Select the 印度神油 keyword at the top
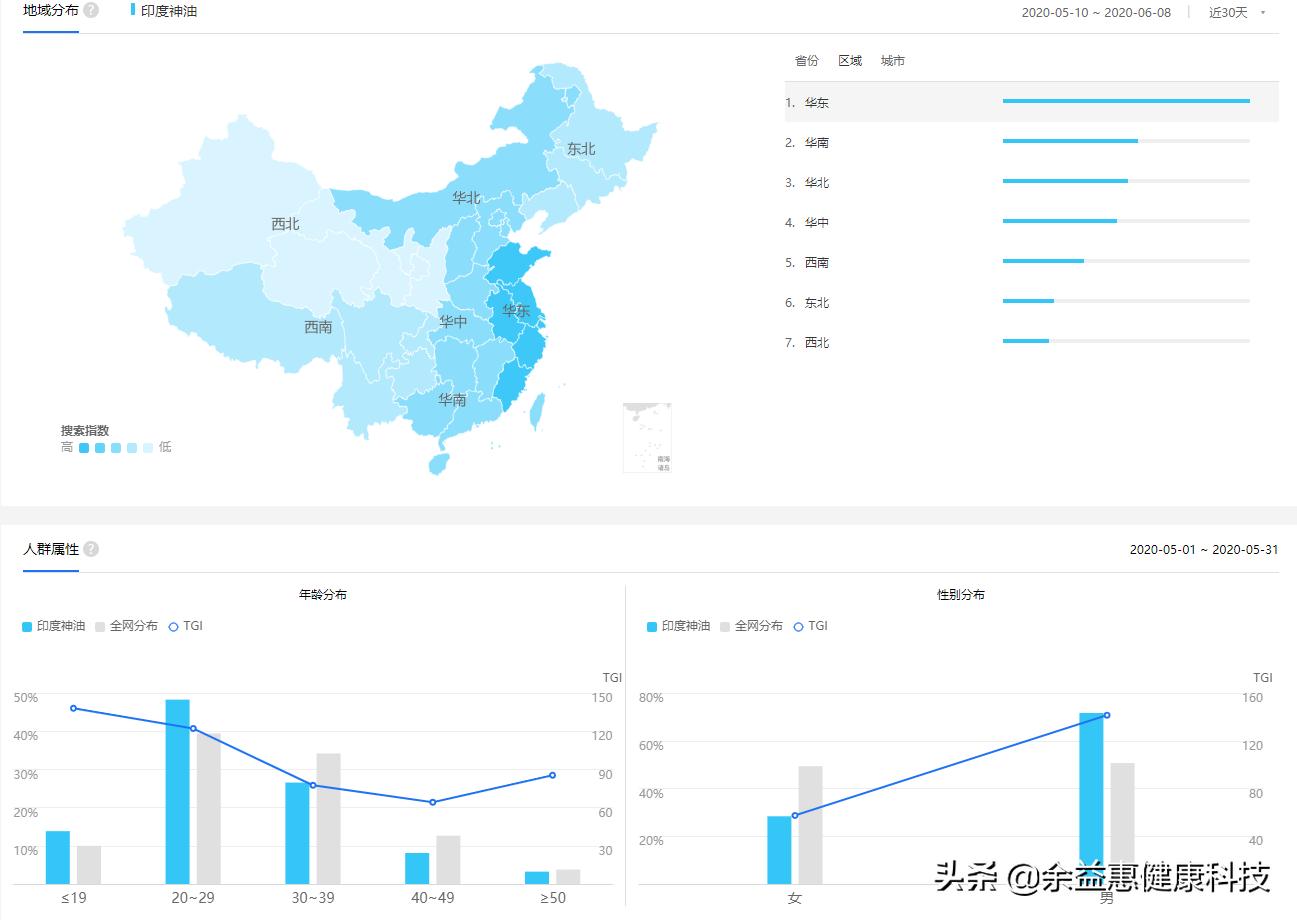 168,11
